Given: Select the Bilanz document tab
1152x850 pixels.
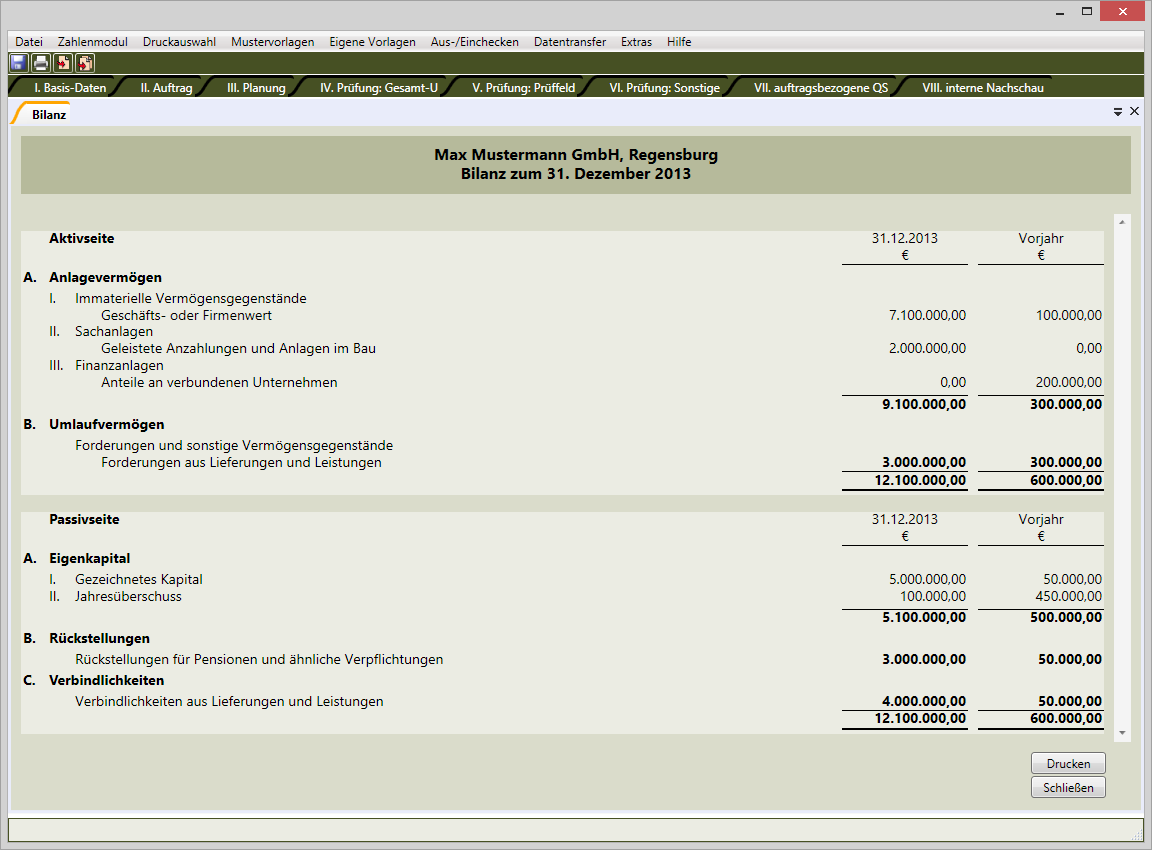Looking at the screenshot, I should point(49,115).
